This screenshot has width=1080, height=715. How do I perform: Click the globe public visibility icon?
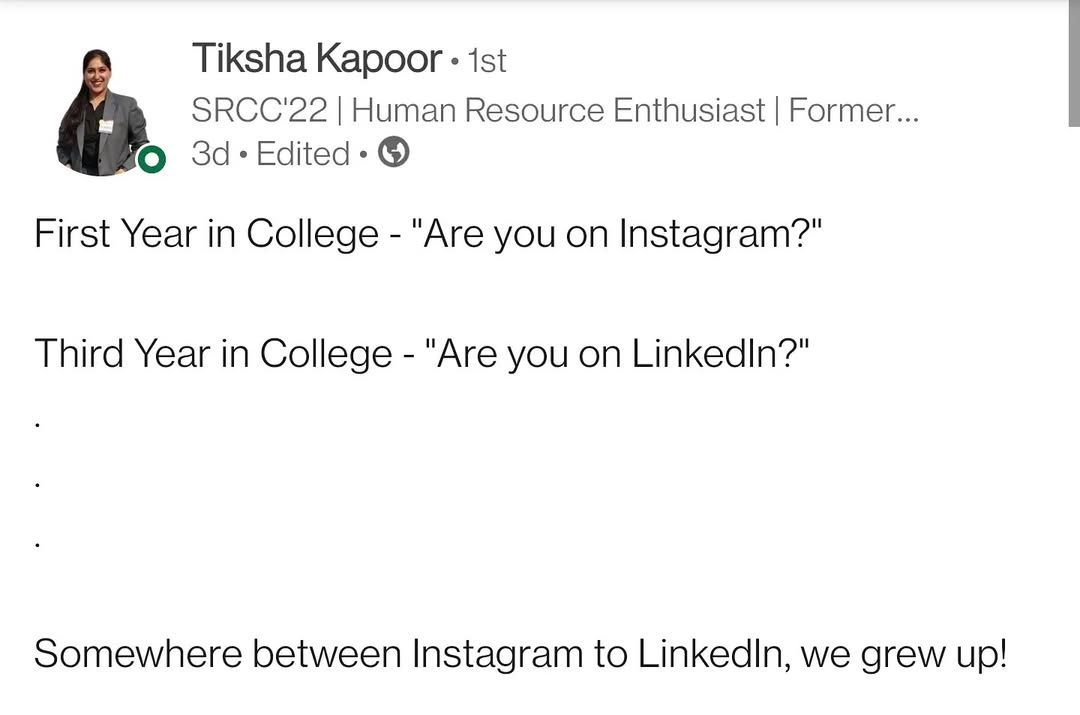pyautogui.click(x=394, y=153)
